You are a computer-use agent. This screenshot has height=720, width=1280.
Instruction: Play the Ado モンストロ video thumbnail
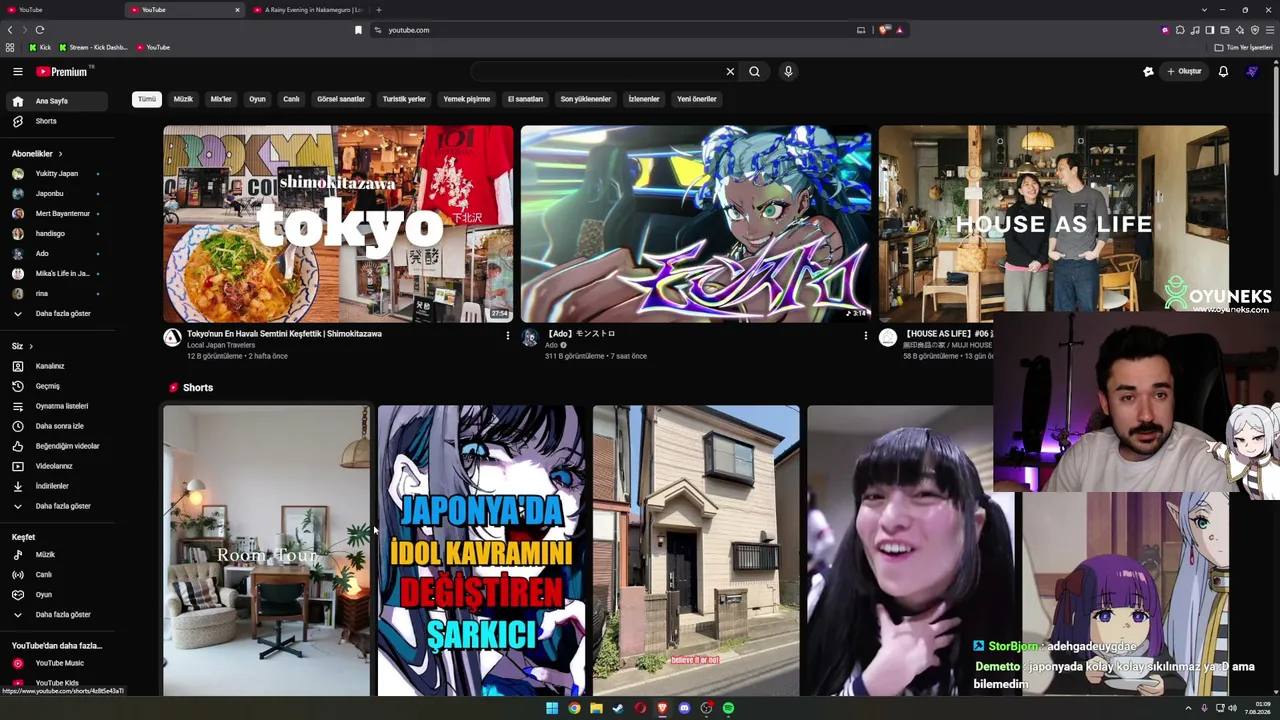click(696, 224)
